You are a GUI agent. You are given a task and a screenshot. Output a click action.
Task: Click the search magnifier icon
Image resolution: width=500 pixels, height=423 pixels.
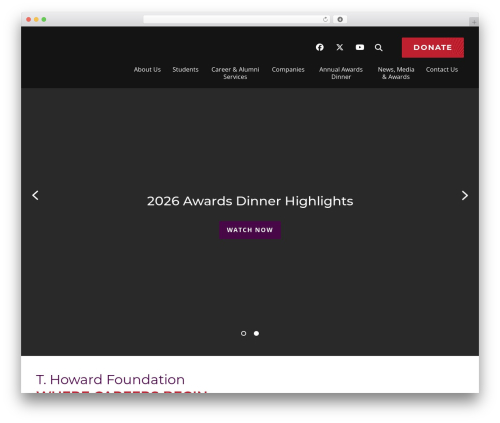coord(378,47)
